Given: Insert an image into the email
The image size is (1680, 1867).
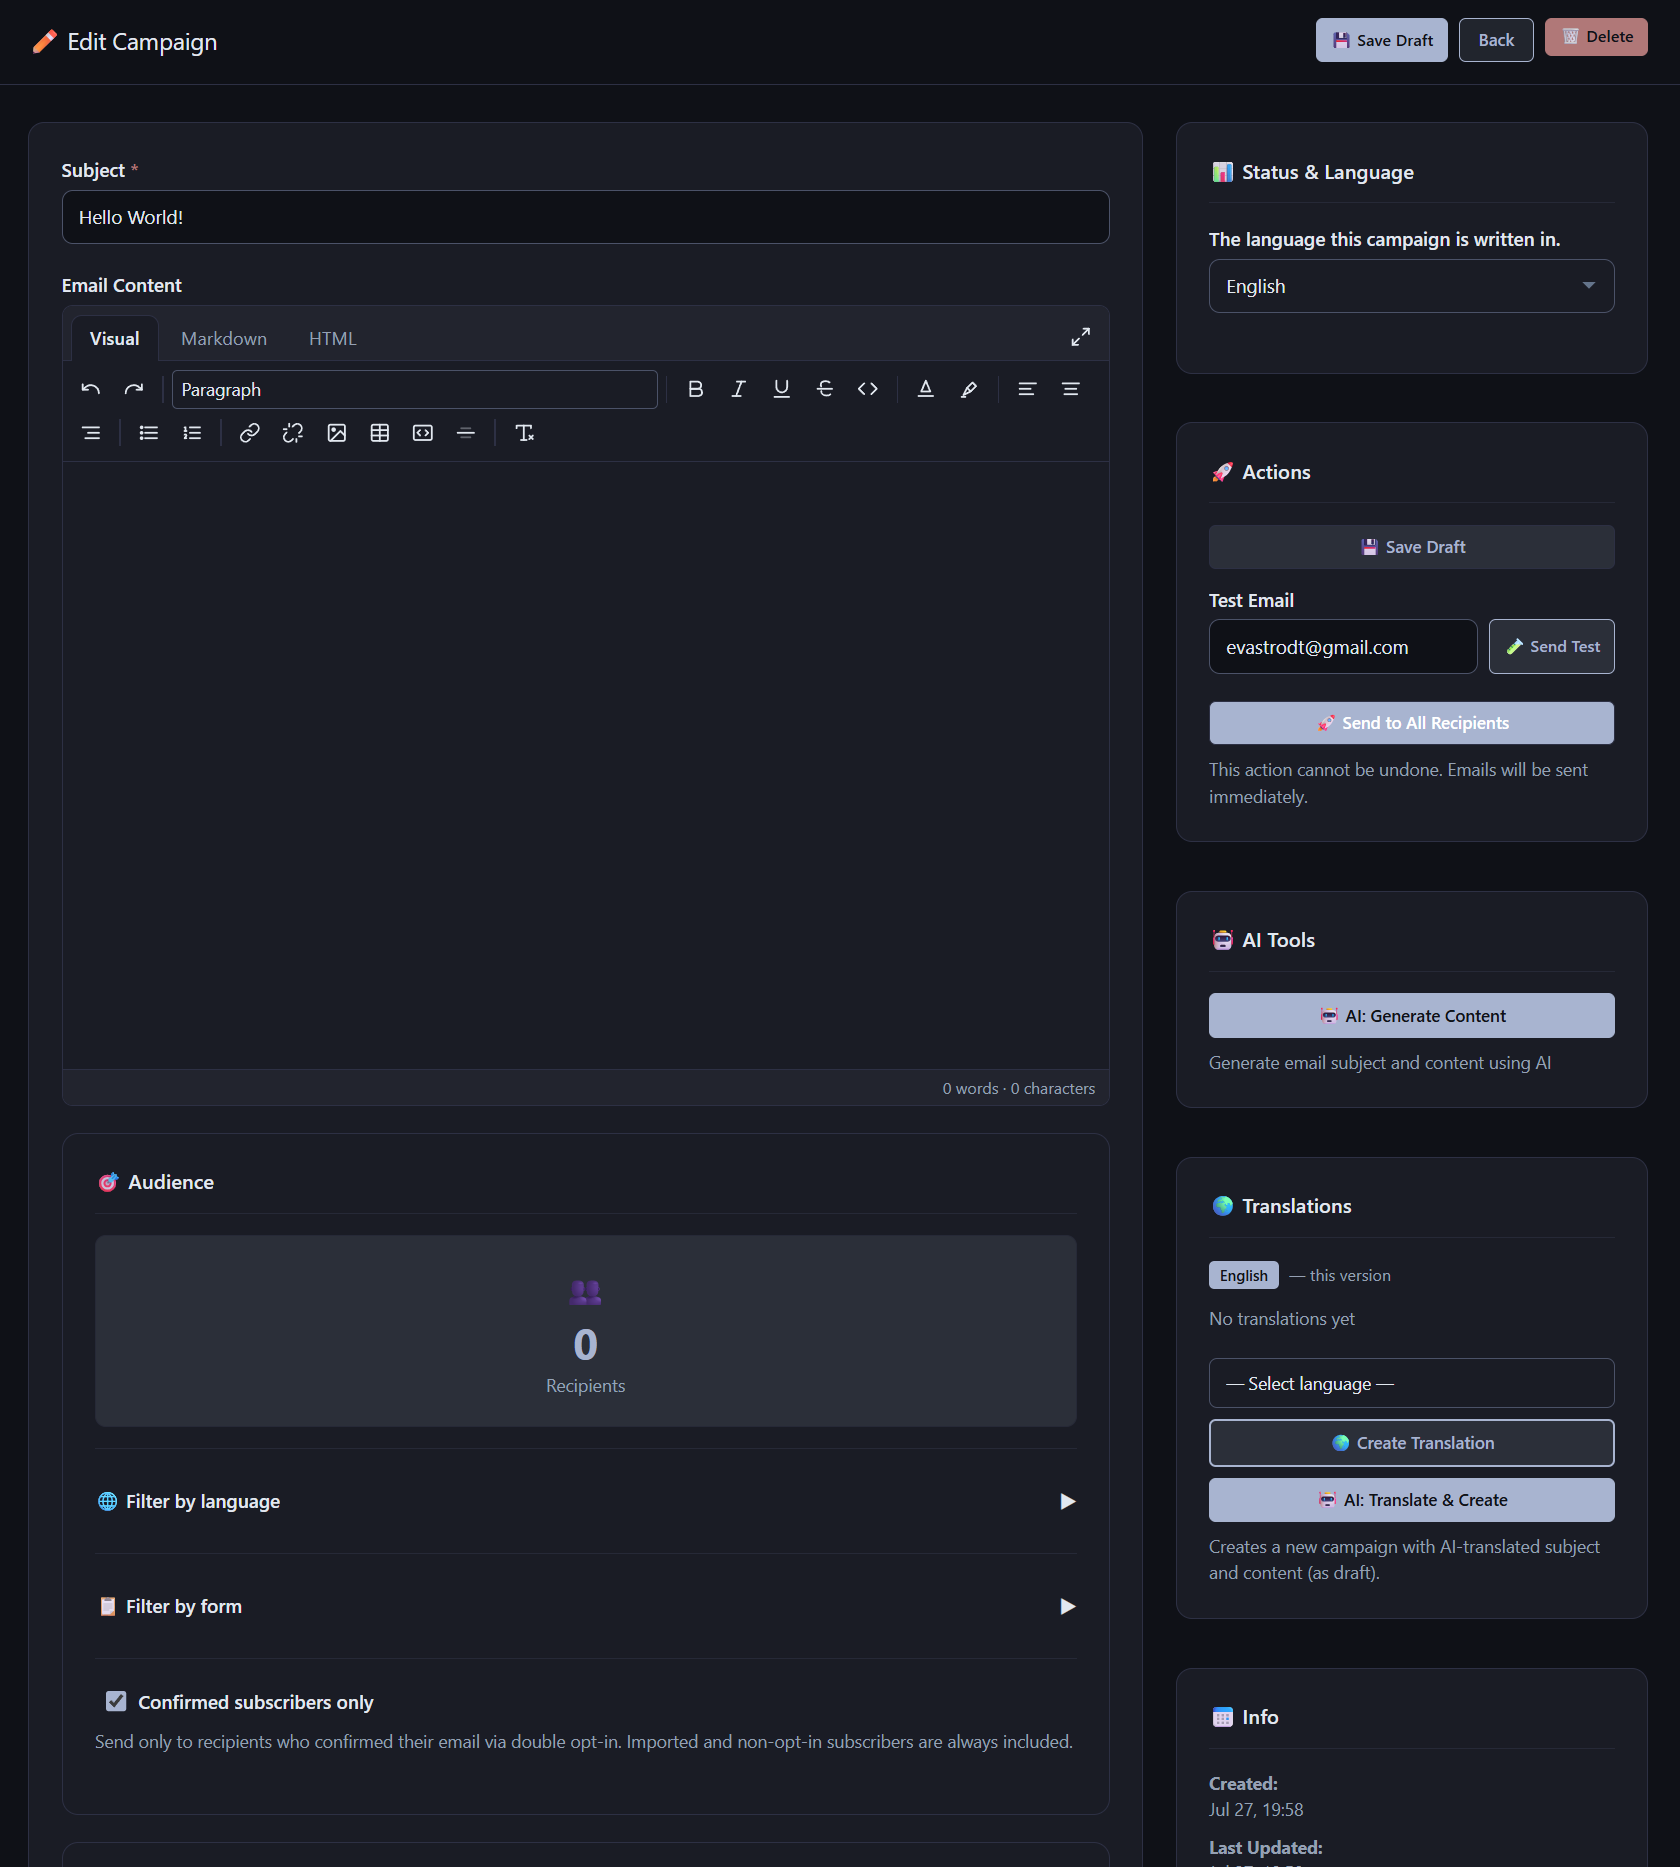Looking at the screenshot, I should point(337,433).
